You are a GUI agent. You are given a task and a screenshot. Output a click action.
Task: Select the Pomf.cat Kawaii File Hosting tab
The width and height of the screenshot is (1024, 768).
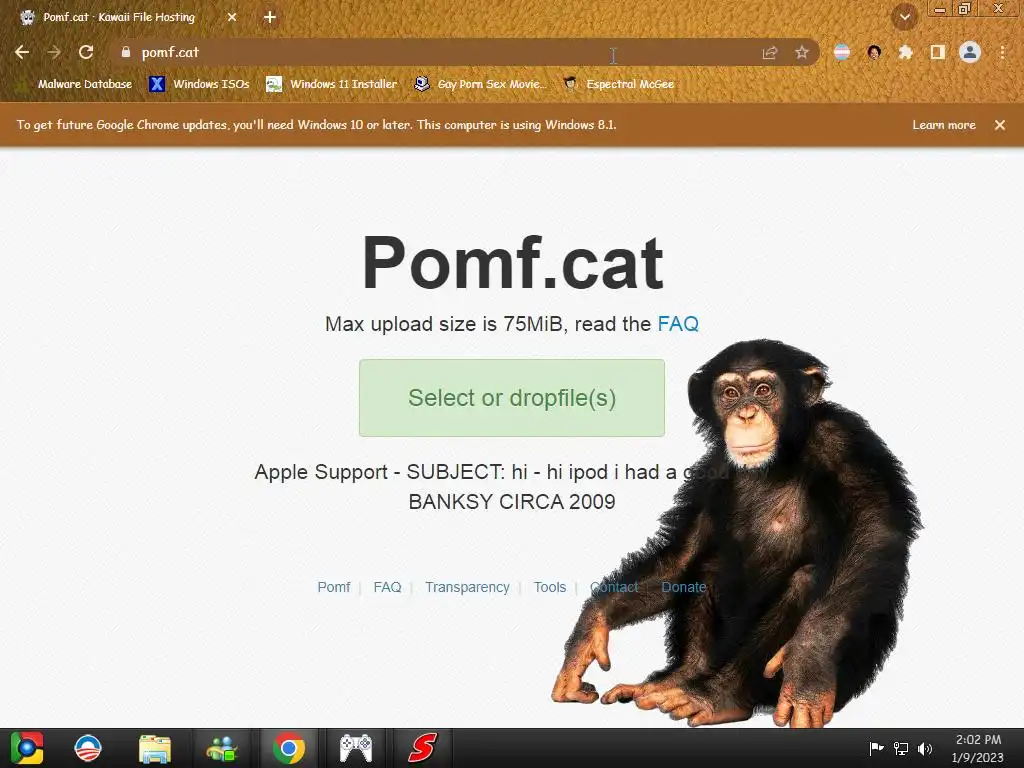(119, 18)
